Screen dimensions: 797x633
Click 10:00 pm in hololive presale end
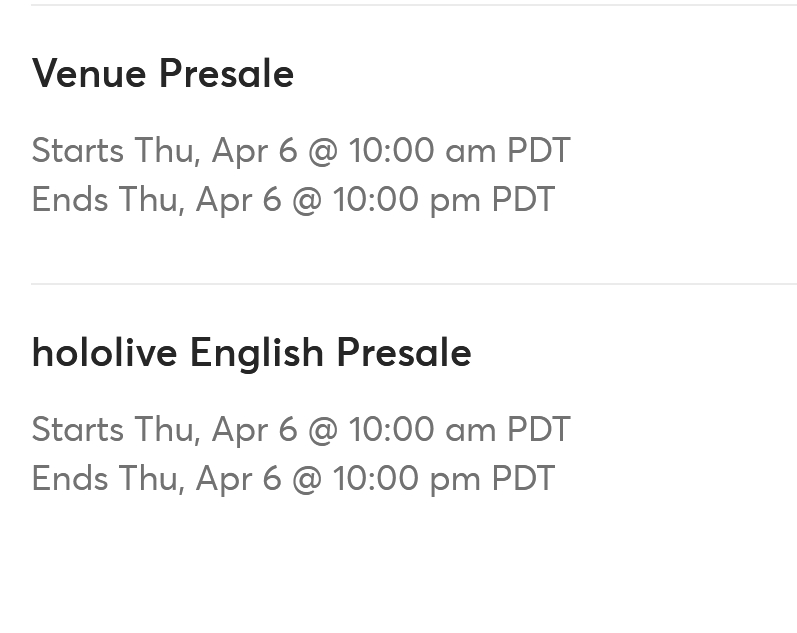tap(406, 478)
